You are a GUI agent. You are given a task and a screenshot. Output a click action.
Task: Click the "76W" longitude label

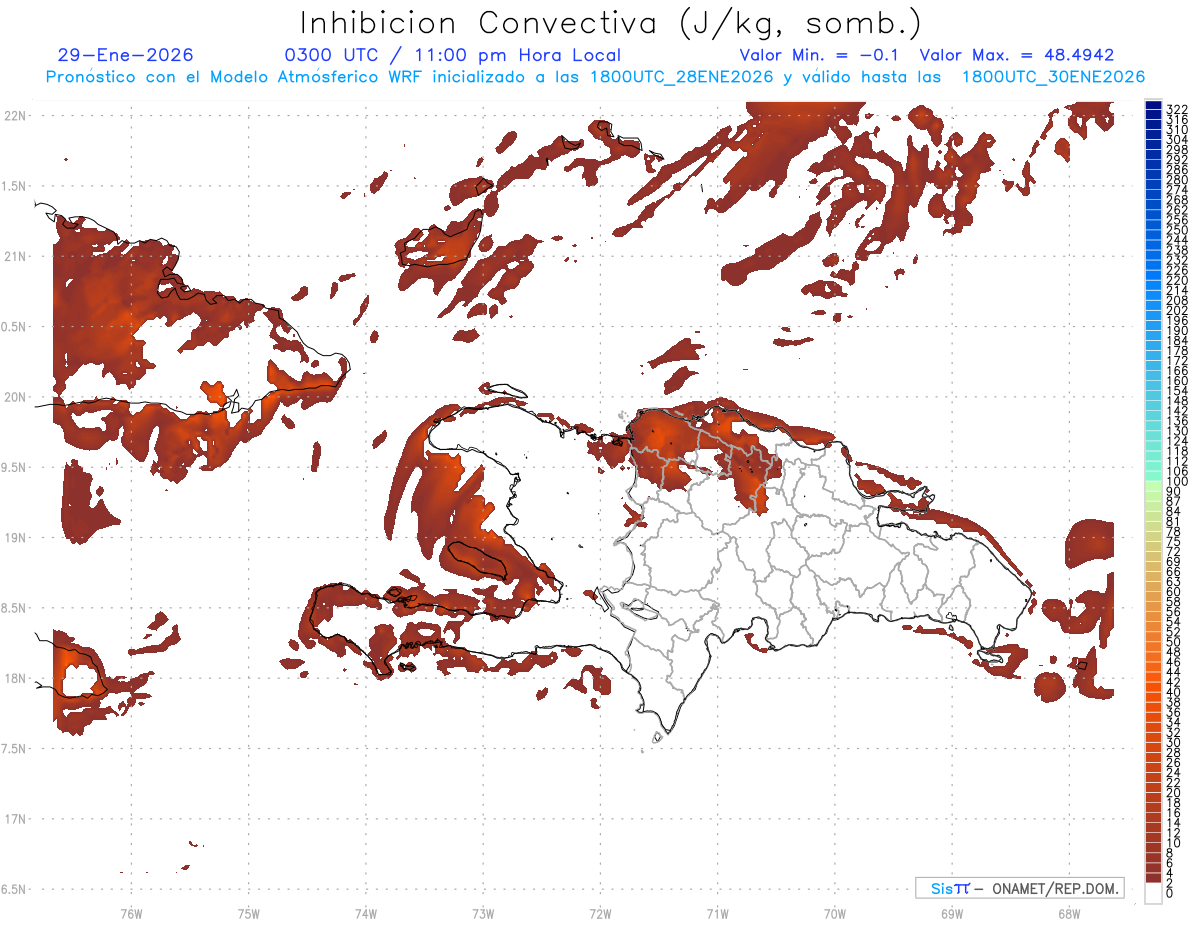tap(131, 913)
